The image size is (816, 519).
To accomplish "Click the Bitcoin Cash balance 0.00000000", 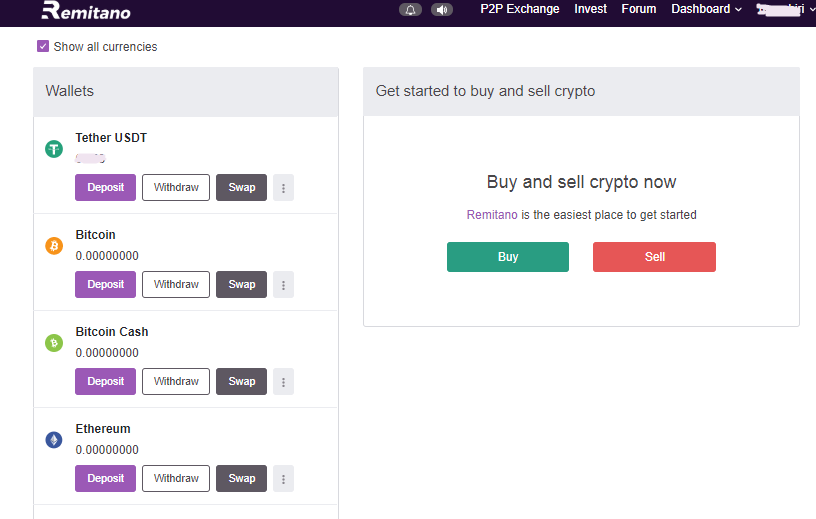I will point(107,353).
